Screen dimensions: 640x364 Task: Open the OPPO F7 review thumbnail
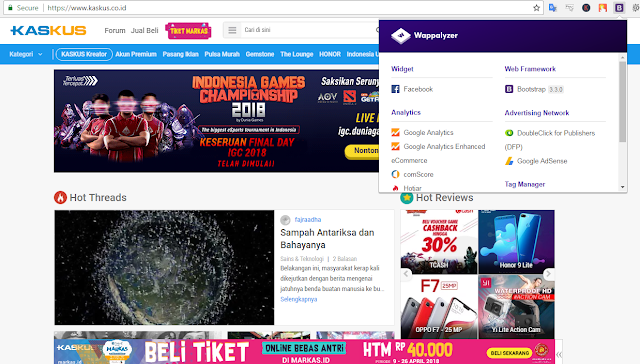439,307
